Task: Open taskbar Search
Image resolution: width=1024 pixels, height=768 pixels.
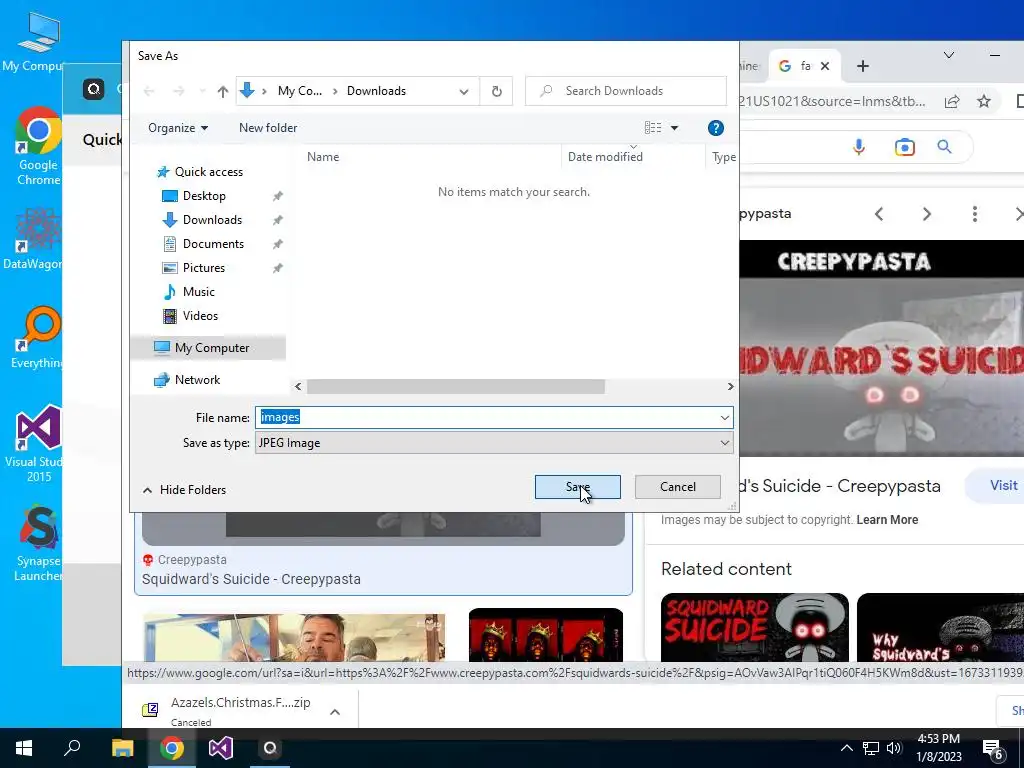Action: click(x=72, y=748)
